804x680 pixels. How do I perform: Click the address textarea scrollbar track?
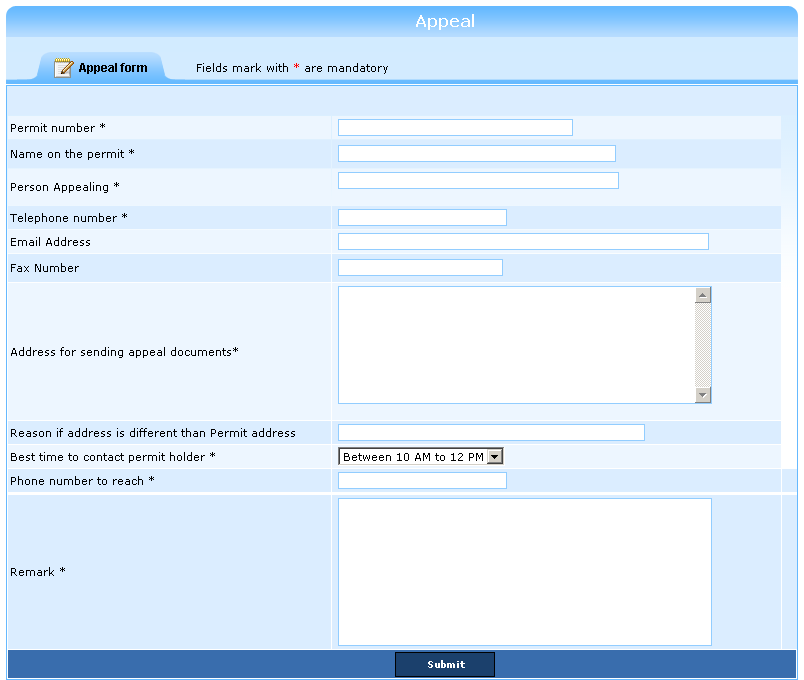click(703, 345)
